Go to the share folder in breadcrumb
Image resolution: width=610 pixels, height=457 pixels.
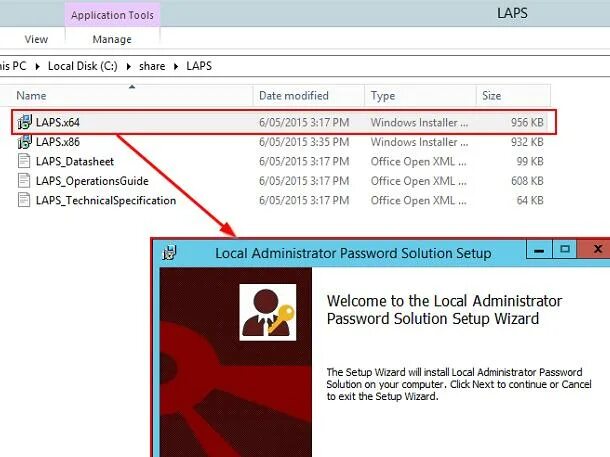point(152,66)
